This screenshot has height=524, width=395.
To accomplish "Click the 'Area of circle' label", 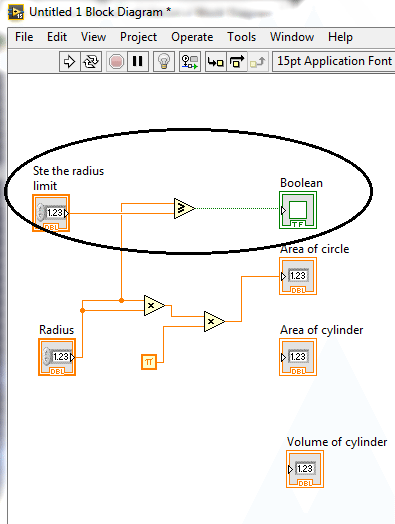I will pyautogui.click(x=314, y=249).
